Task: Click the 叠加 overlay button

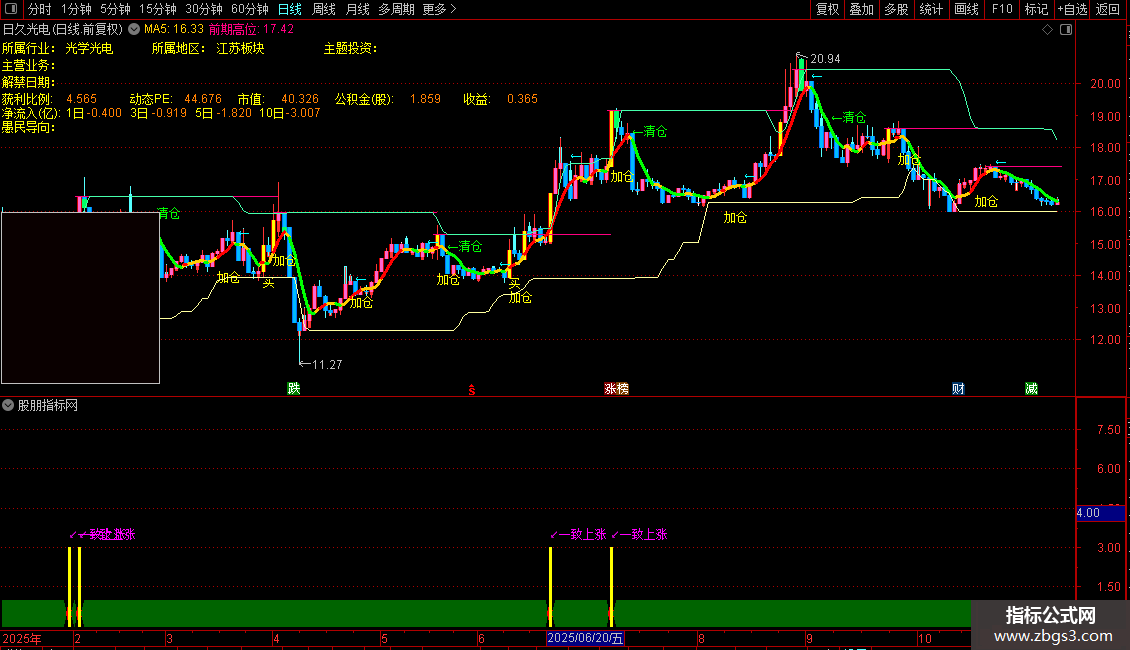Action: tap(861, 9)
